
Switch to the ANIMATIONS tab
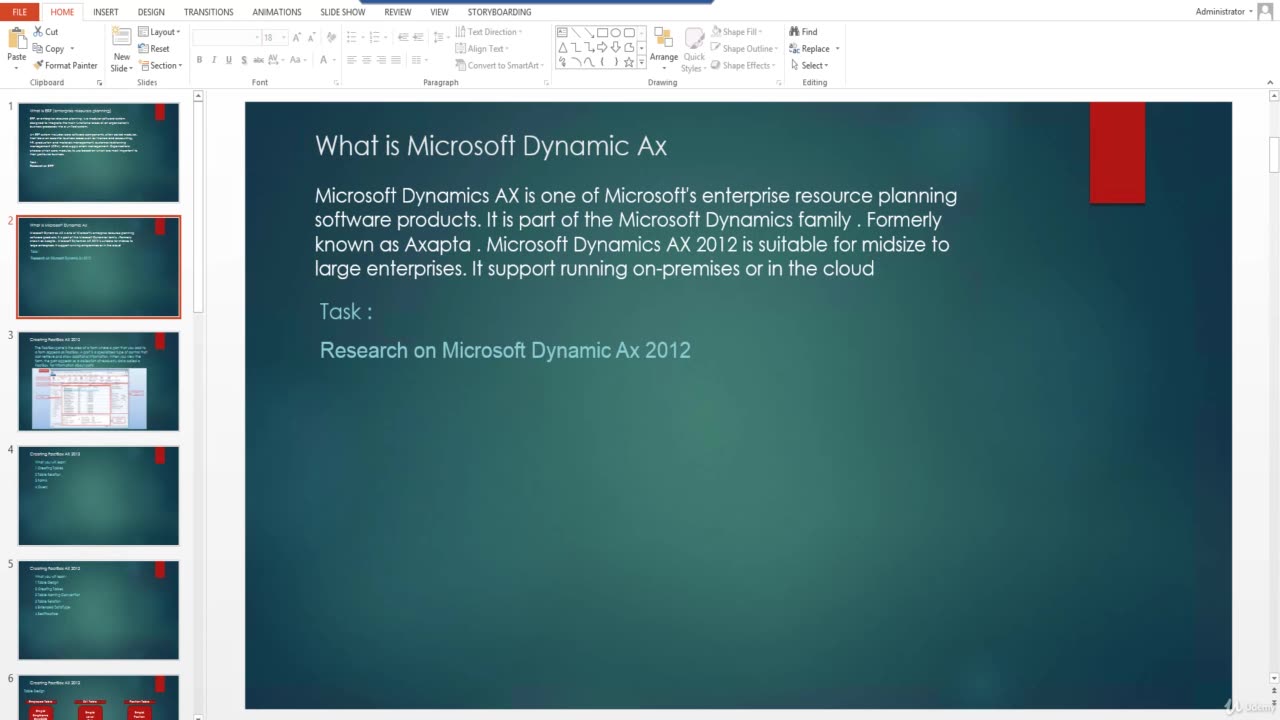276,12
